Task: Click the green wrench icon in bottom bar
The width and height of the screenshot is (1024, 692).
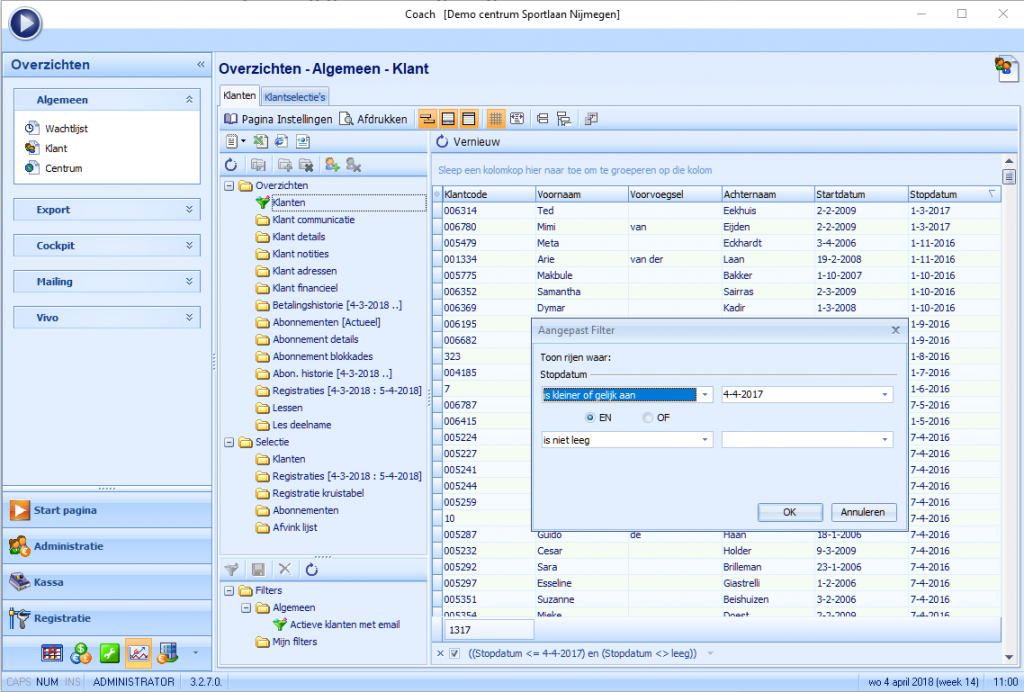Action: point(110,654)
